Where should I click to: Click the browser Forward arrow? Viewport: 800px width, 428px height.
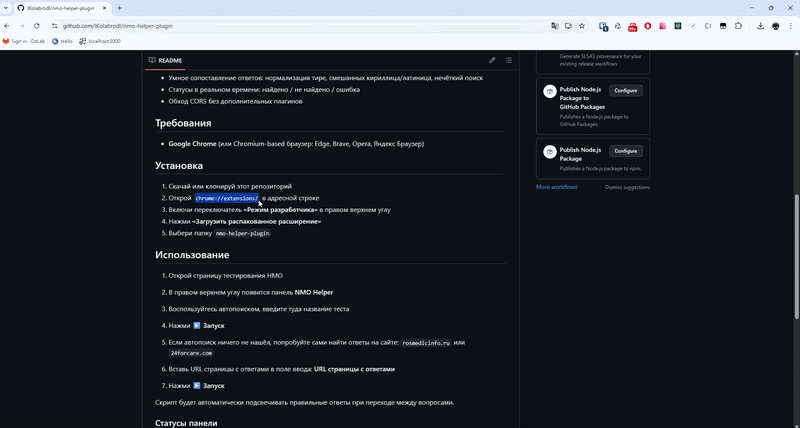coord(21,26)
